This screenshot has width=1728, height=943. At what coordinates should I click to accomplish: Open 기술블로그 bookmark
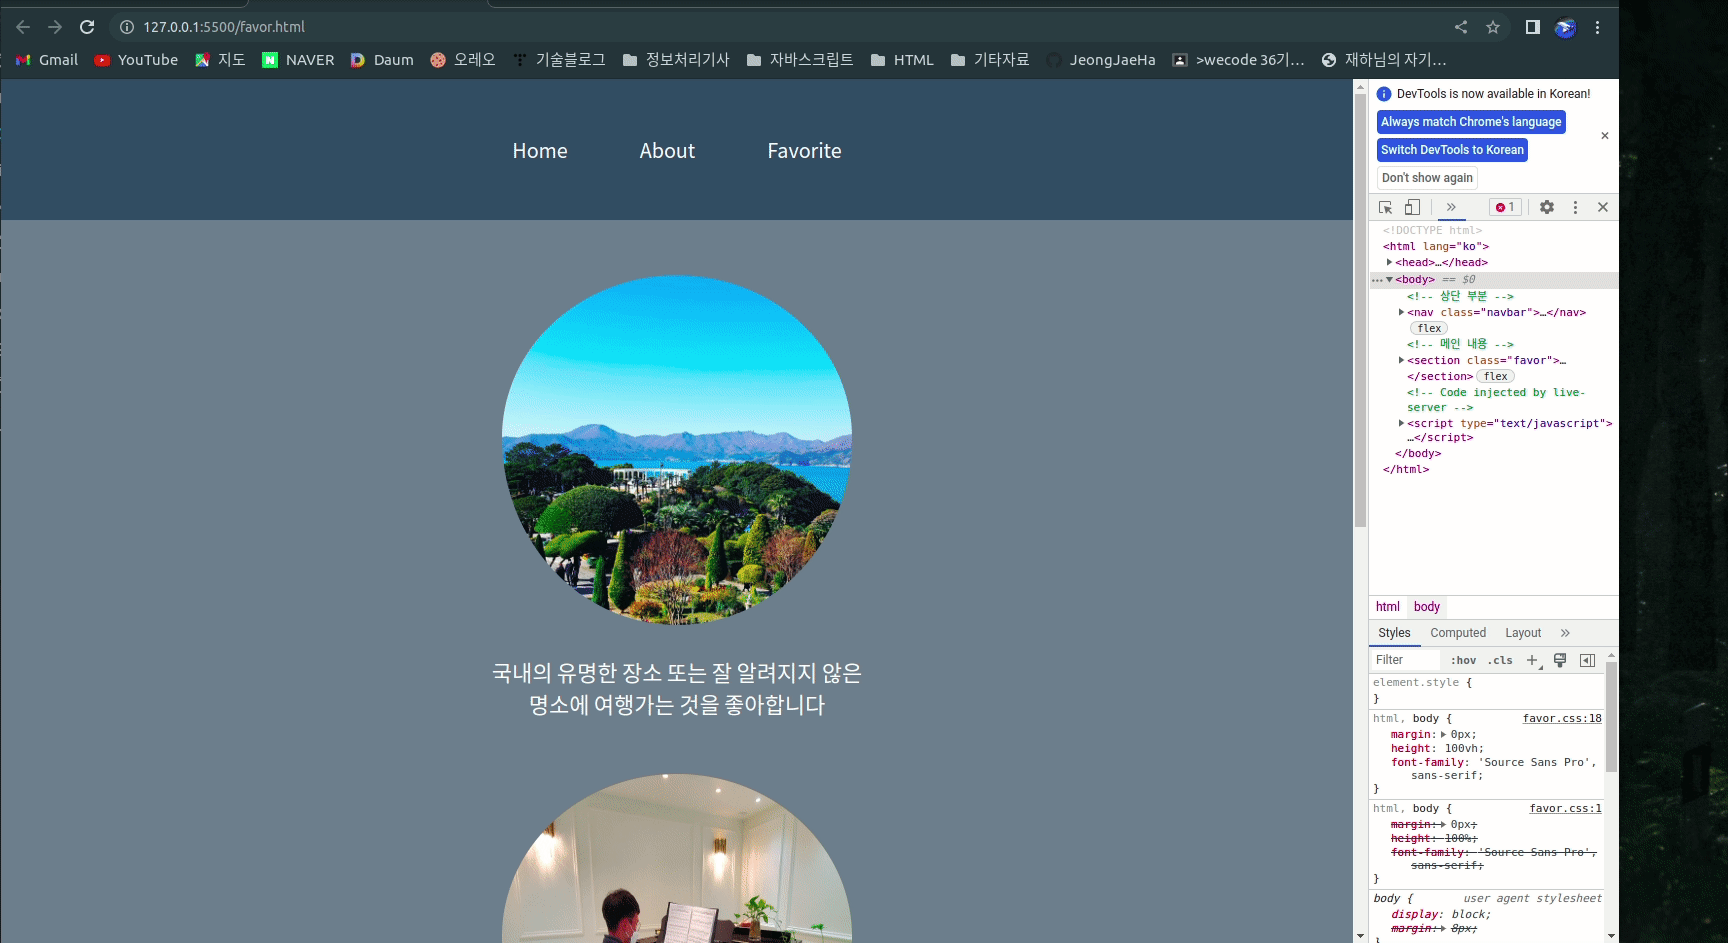559,60
